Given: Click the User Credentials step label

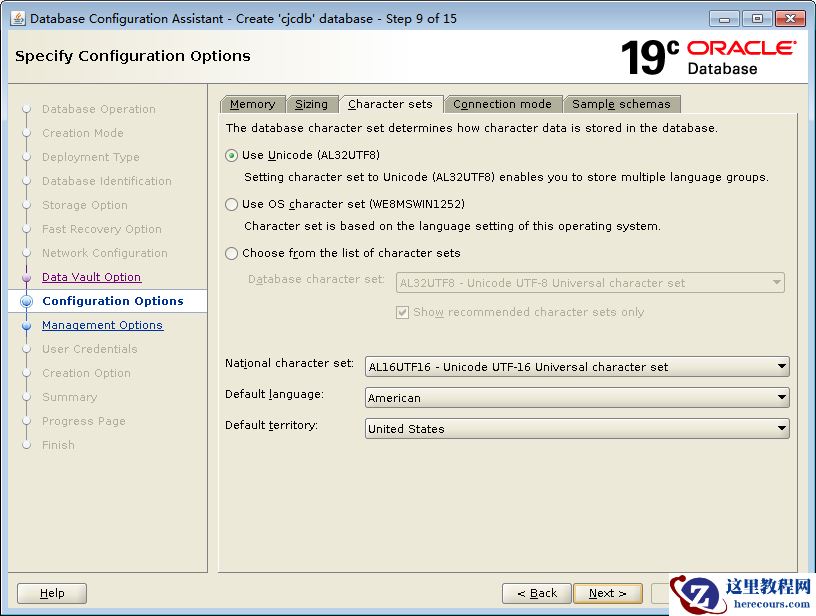Looking at the screenshot, I should [x=90, y=349].
